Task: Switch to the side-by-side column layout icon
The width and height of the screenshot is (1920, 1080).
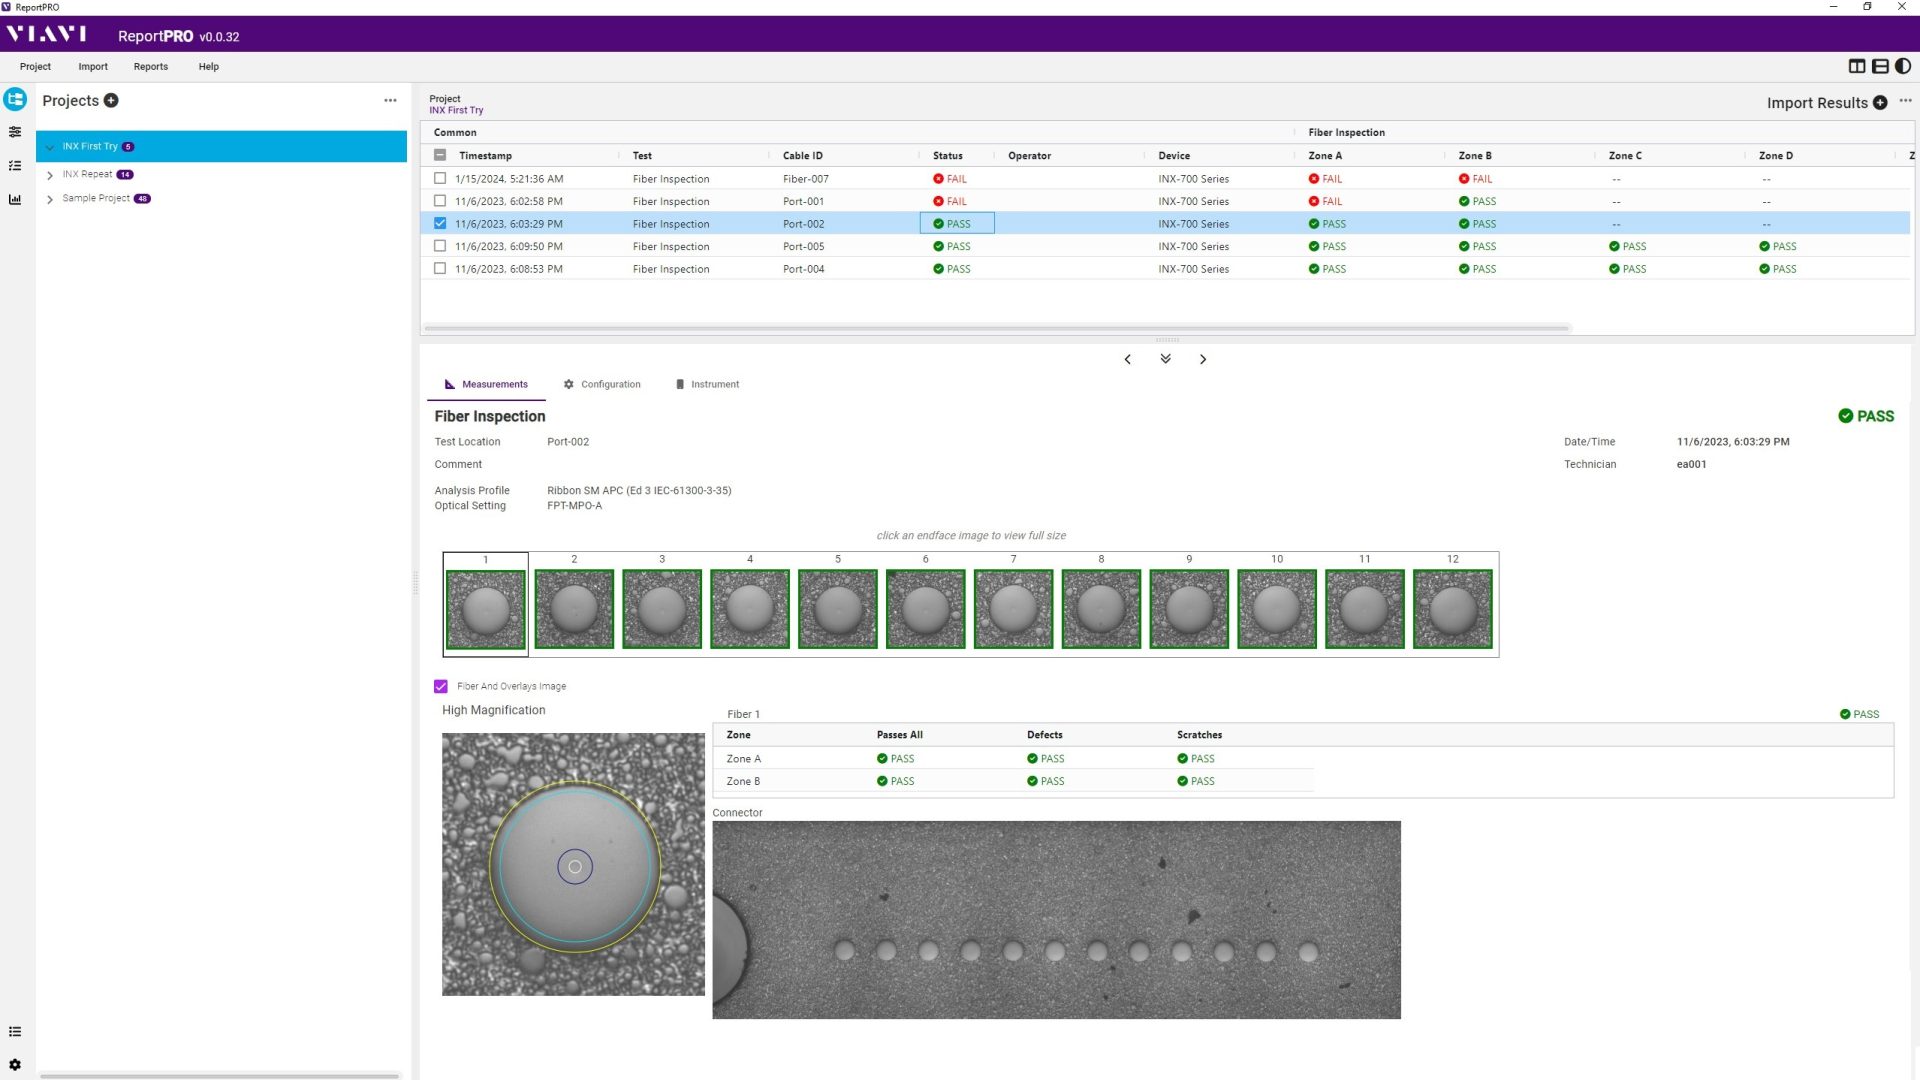Action: [x=1857, y=66]
